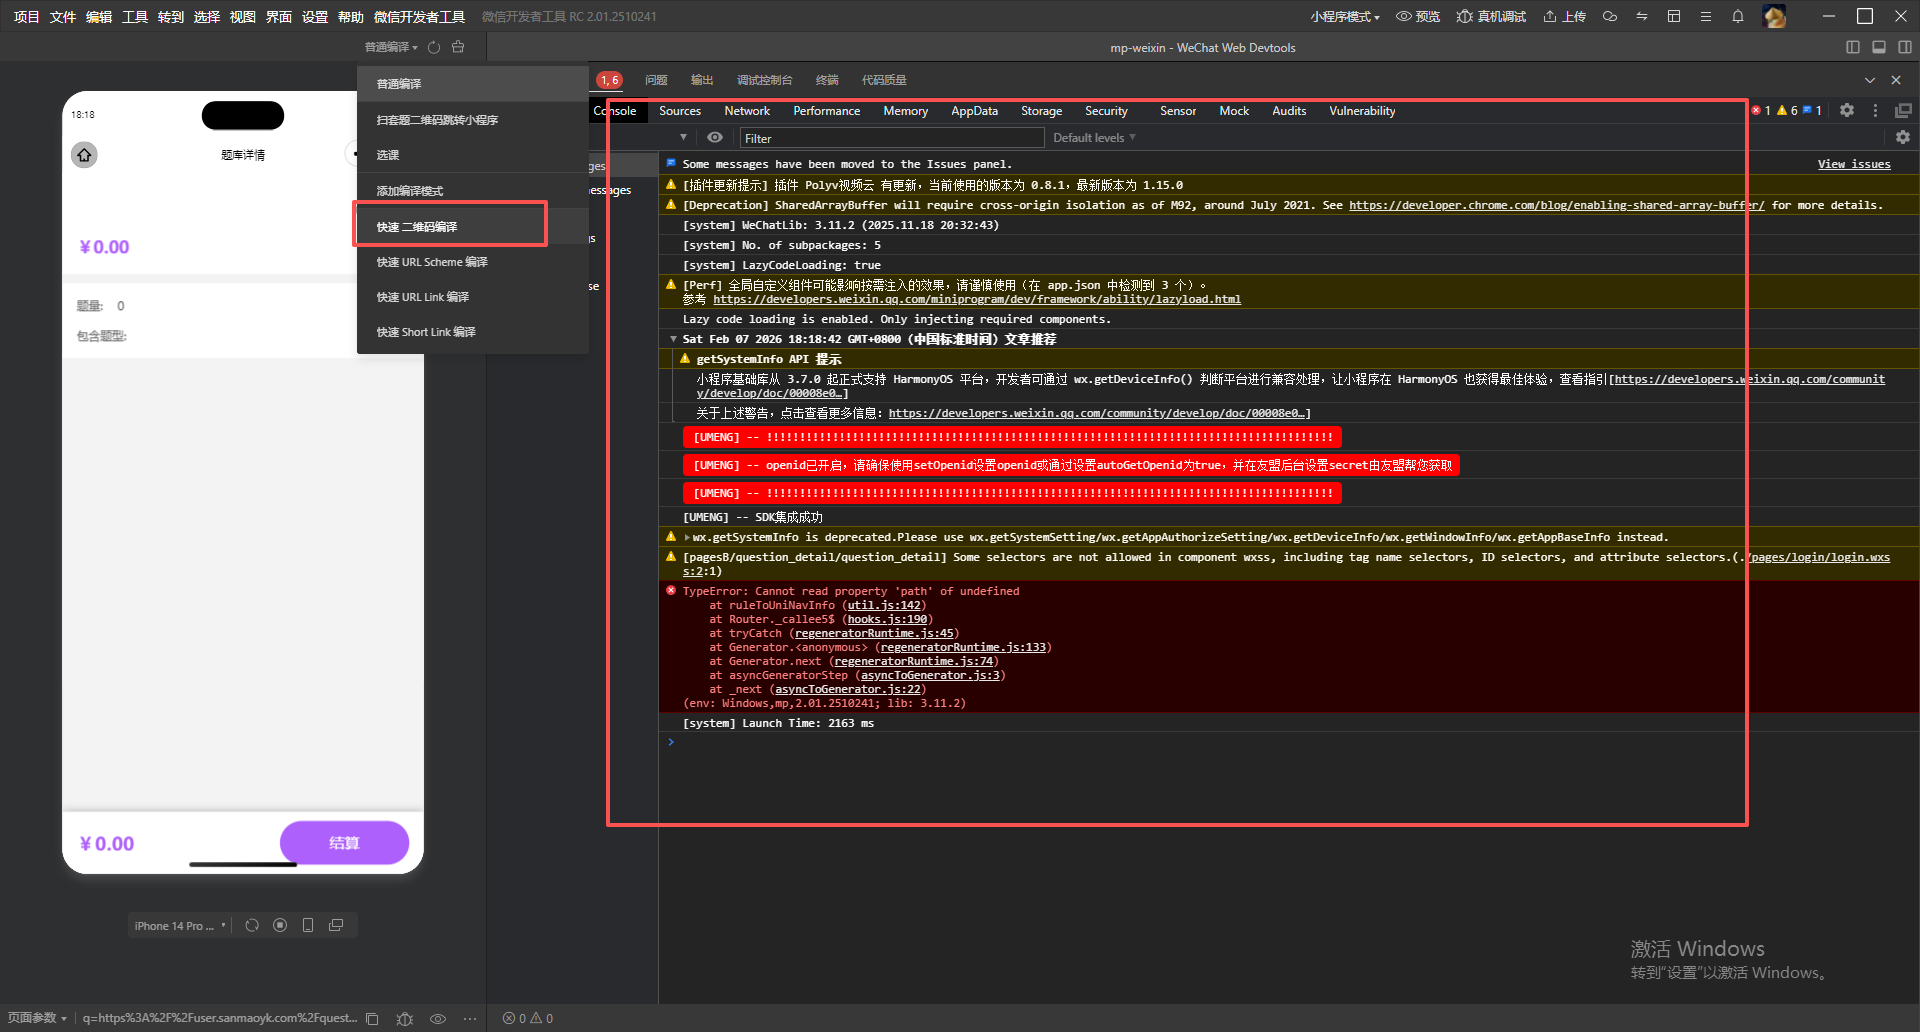Open console settings gear
The image size is (1920, 1032).
click(1903, 137)
